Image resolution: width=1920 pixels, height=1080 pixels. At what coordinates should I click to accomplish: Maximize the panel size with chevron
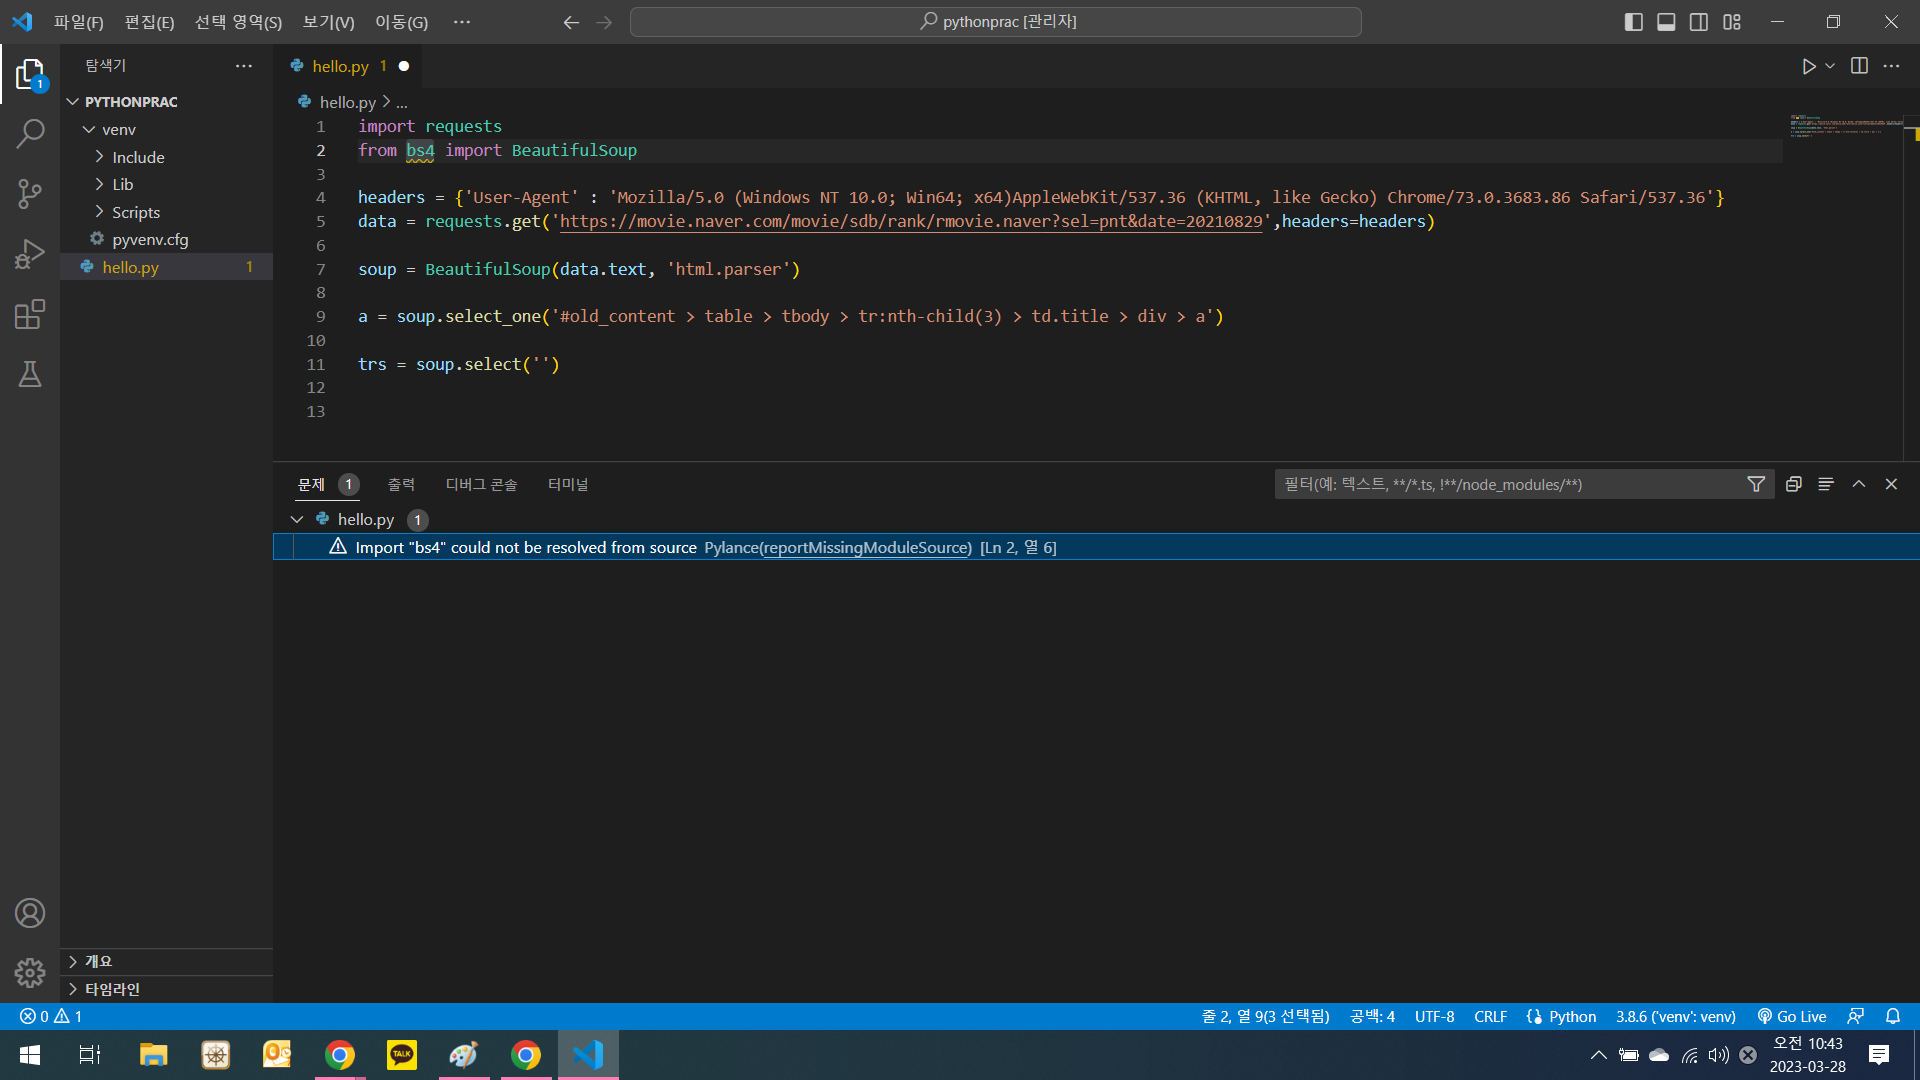1859,484
